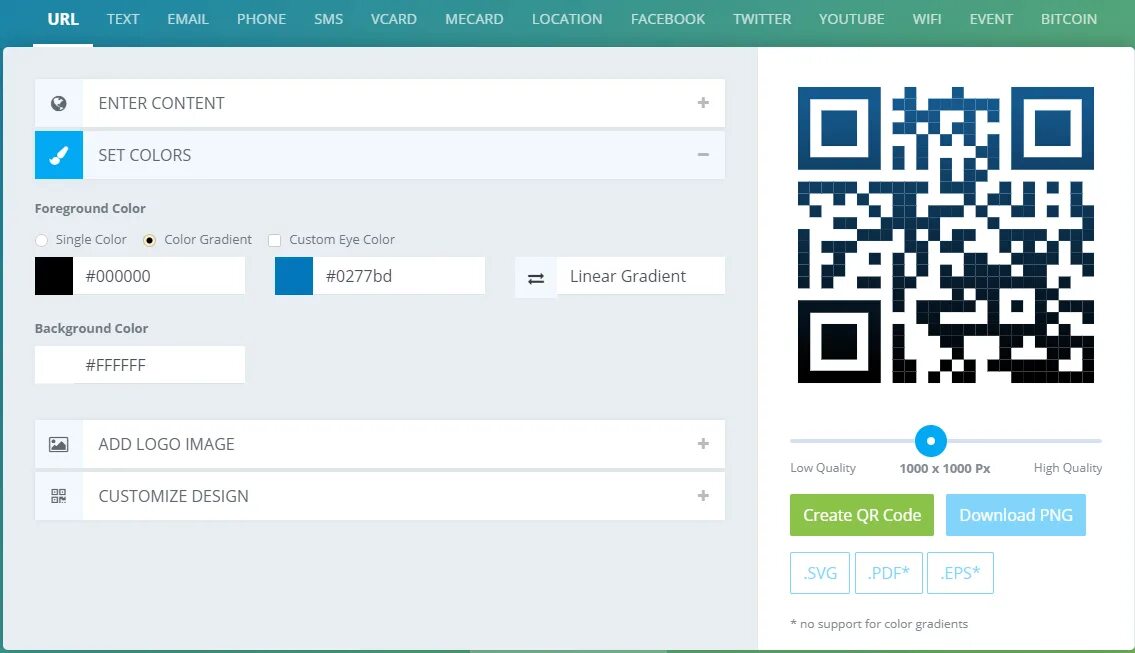Open the EMAIL tab
The image size is (1135, 653).
(188, 20)
